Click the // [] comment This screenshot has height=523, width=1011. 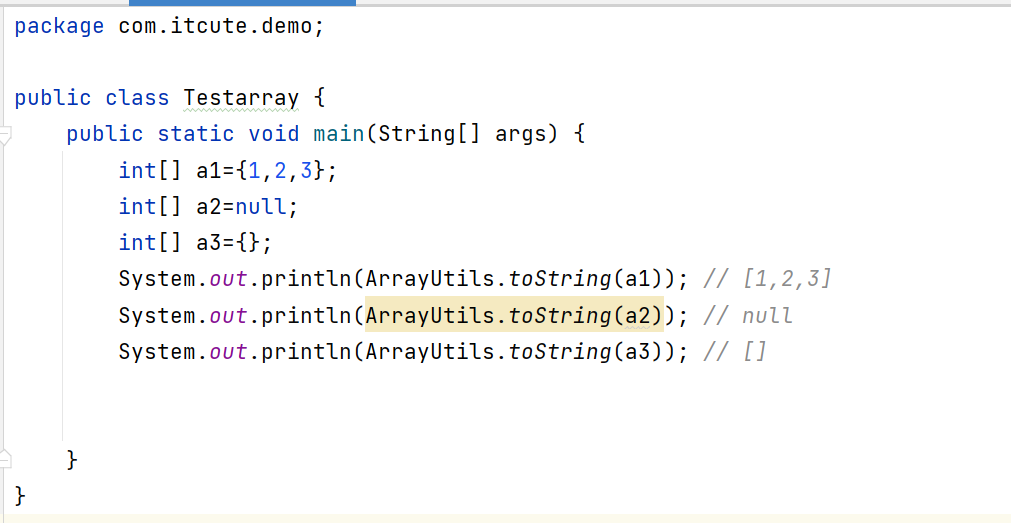(x=734, y=352)
